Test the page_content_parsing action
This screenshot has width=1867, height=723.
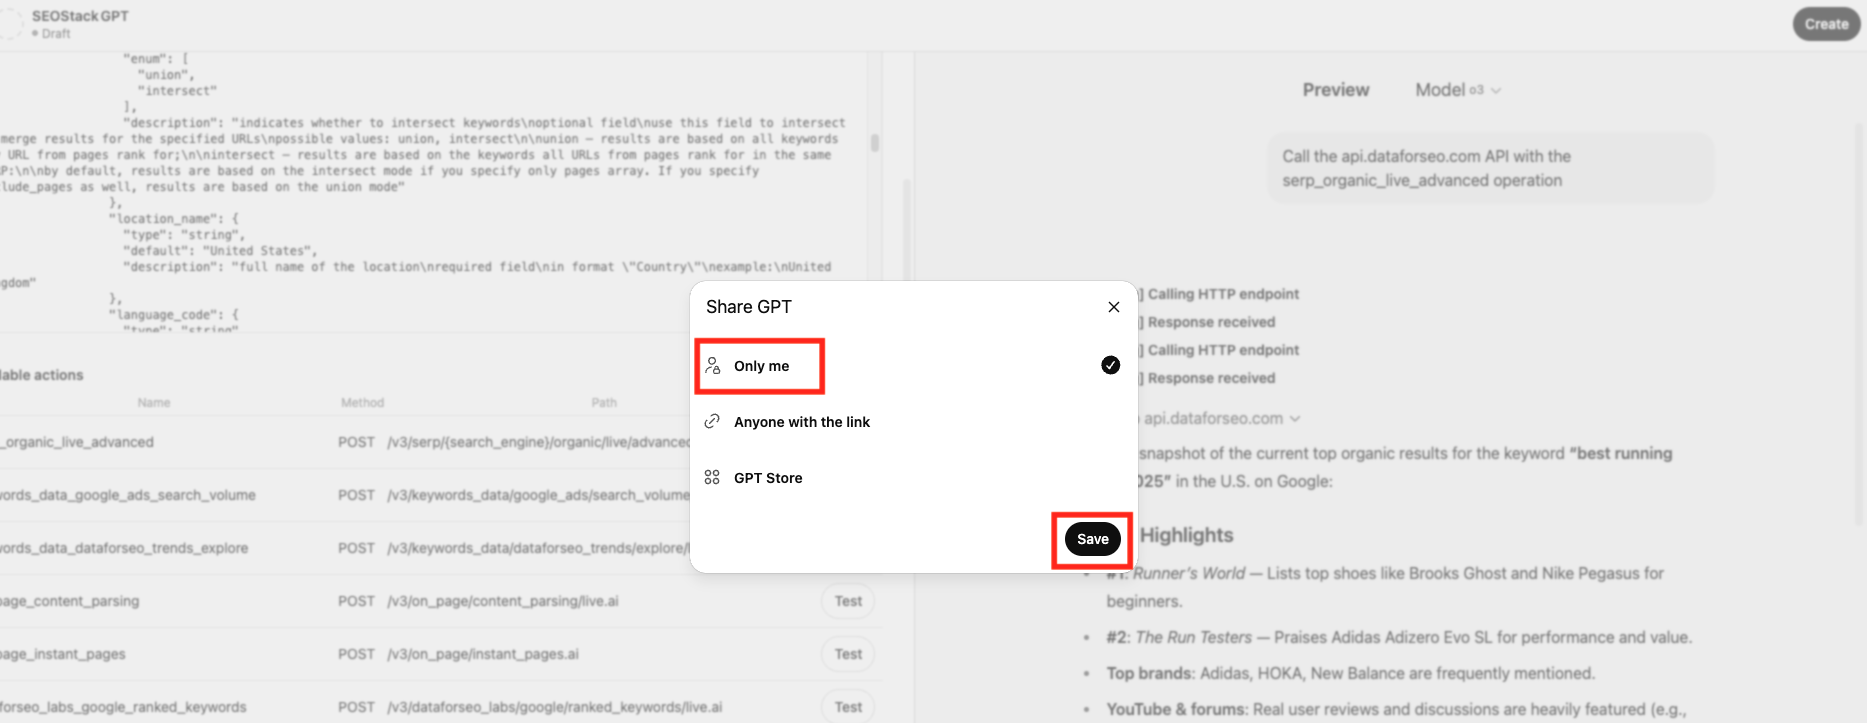848,601
